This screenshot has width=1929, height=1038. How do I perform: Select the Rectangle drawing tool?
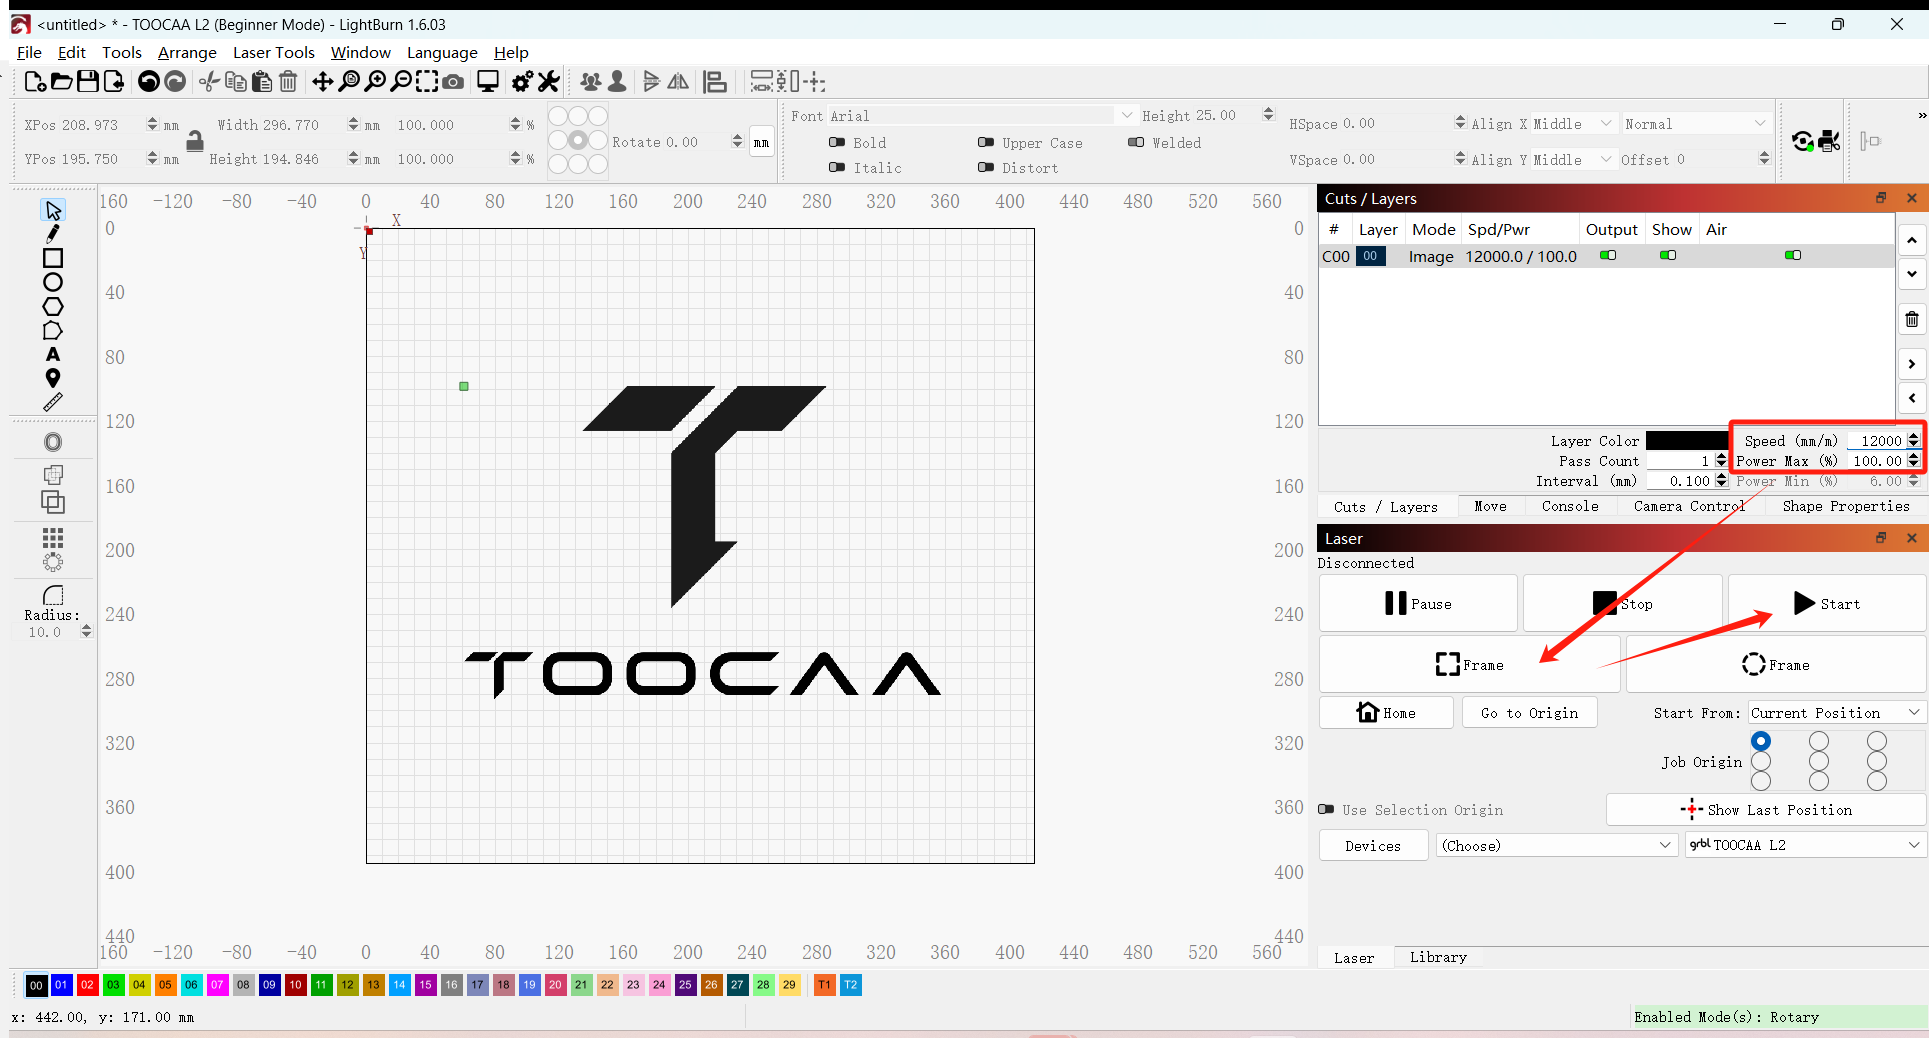(53, 258)
